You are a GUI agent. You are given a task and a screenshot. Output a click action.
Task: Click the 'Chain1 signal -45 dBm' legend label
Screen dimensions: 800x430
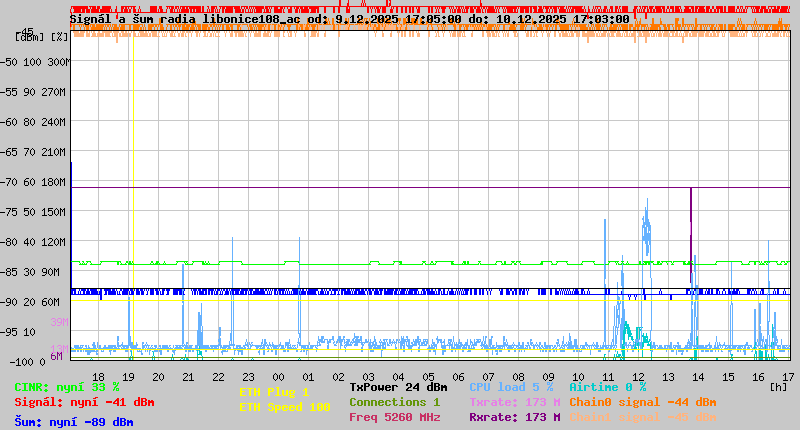(643, 417)
